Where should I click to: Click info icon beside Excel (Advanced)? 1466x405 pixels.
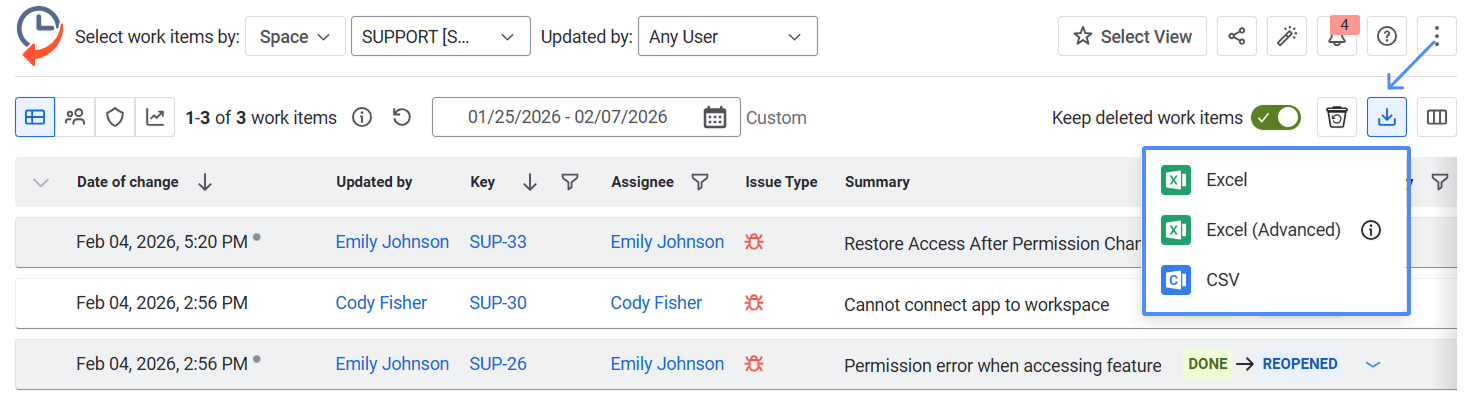point(1371,230)
